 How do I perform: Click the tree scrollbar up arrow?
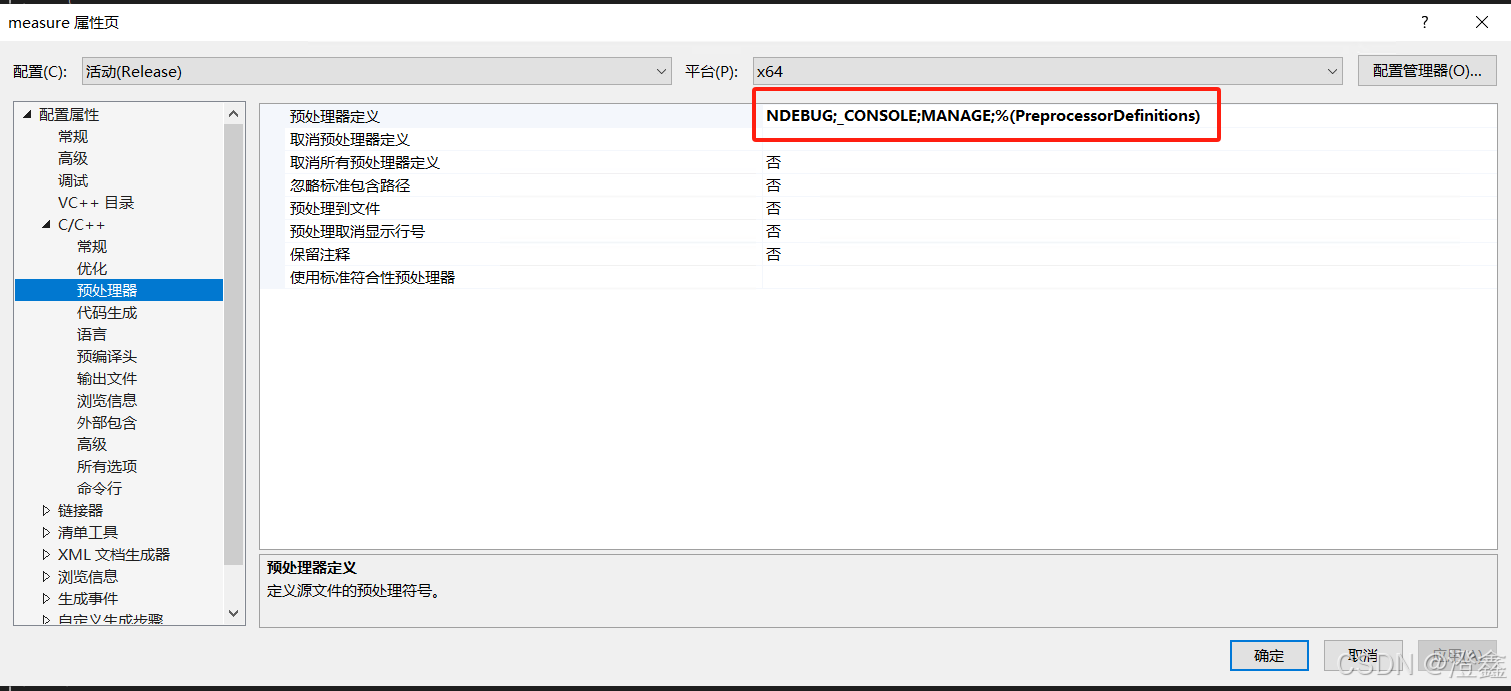pos(234,114)
